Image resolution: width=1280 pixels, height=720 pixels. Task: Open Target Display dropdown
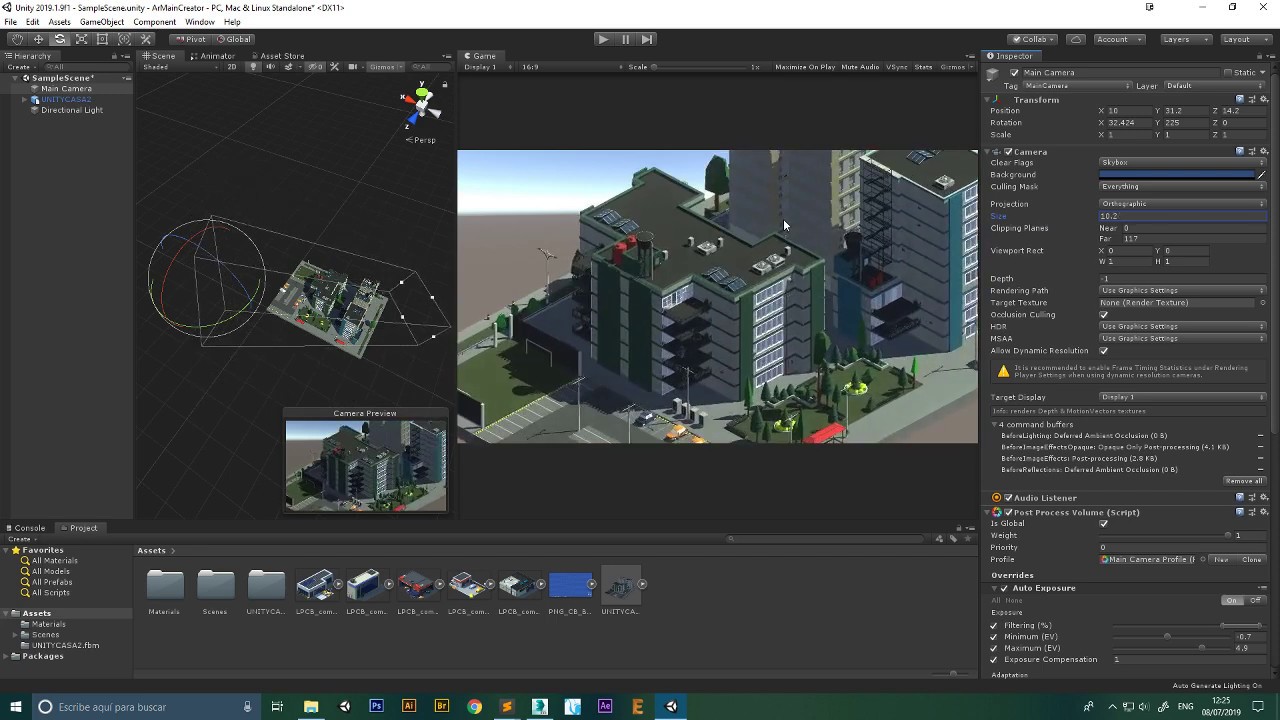(1182, 397)
